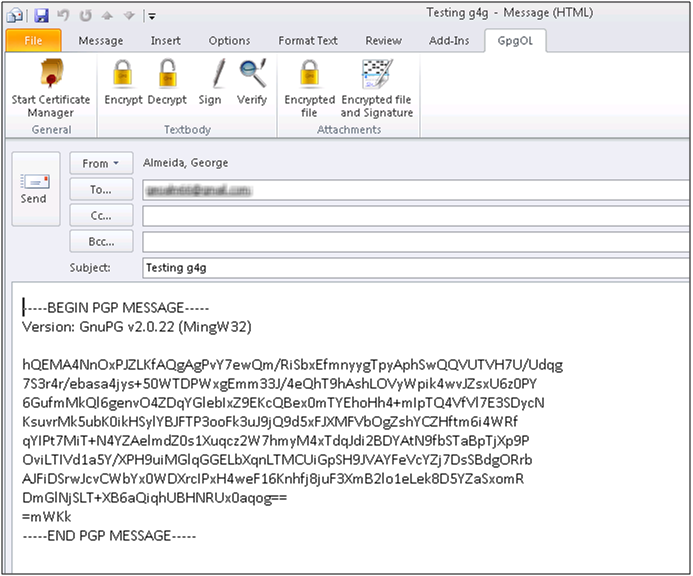Click into the Cc input field

pyautogui.click(x=415, y=216)
